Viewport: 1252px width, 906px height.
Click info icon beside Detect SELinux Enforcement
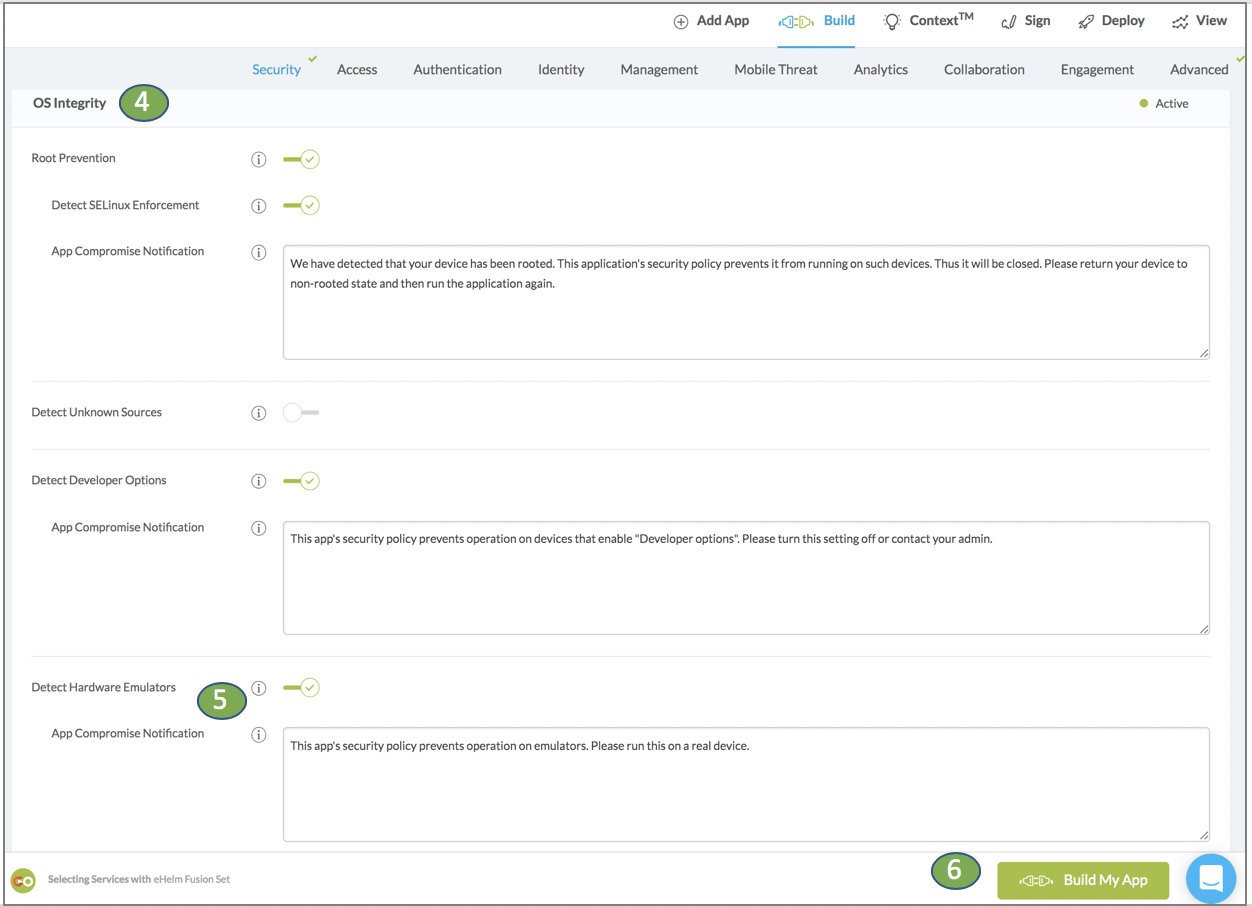tap(259, 206)
